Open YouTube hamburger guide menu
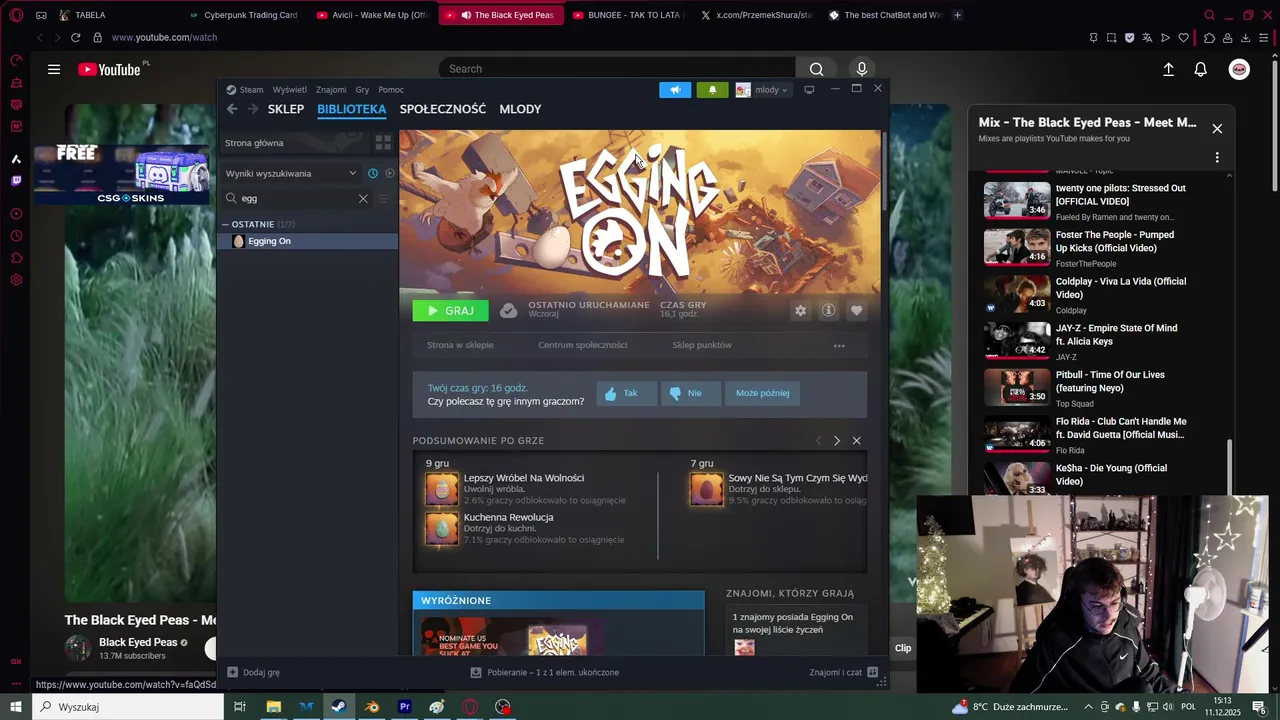Viewport: 1280px width, 720px height. 54,69
